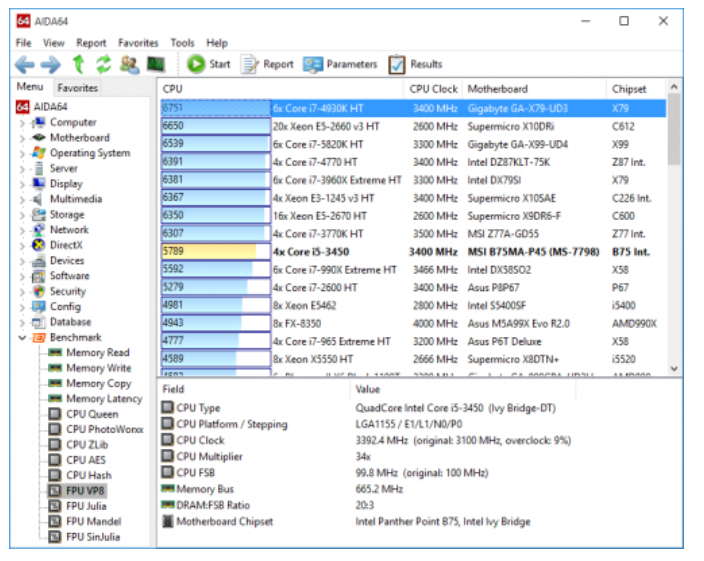The height and width of the screenshot is (561, 704).
Task: Start the benchmark with Start button
Action: pos(209,64)
